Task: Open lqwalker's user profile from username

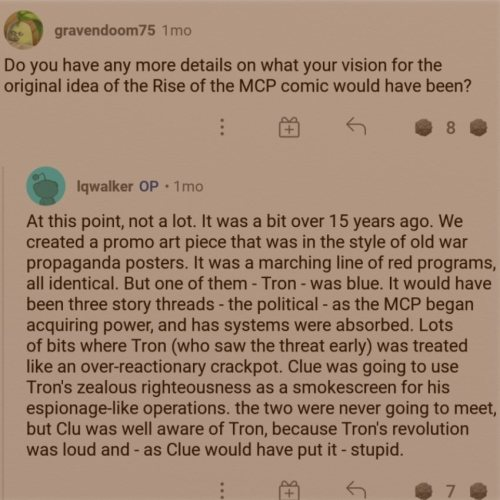Action: point(105,186)
